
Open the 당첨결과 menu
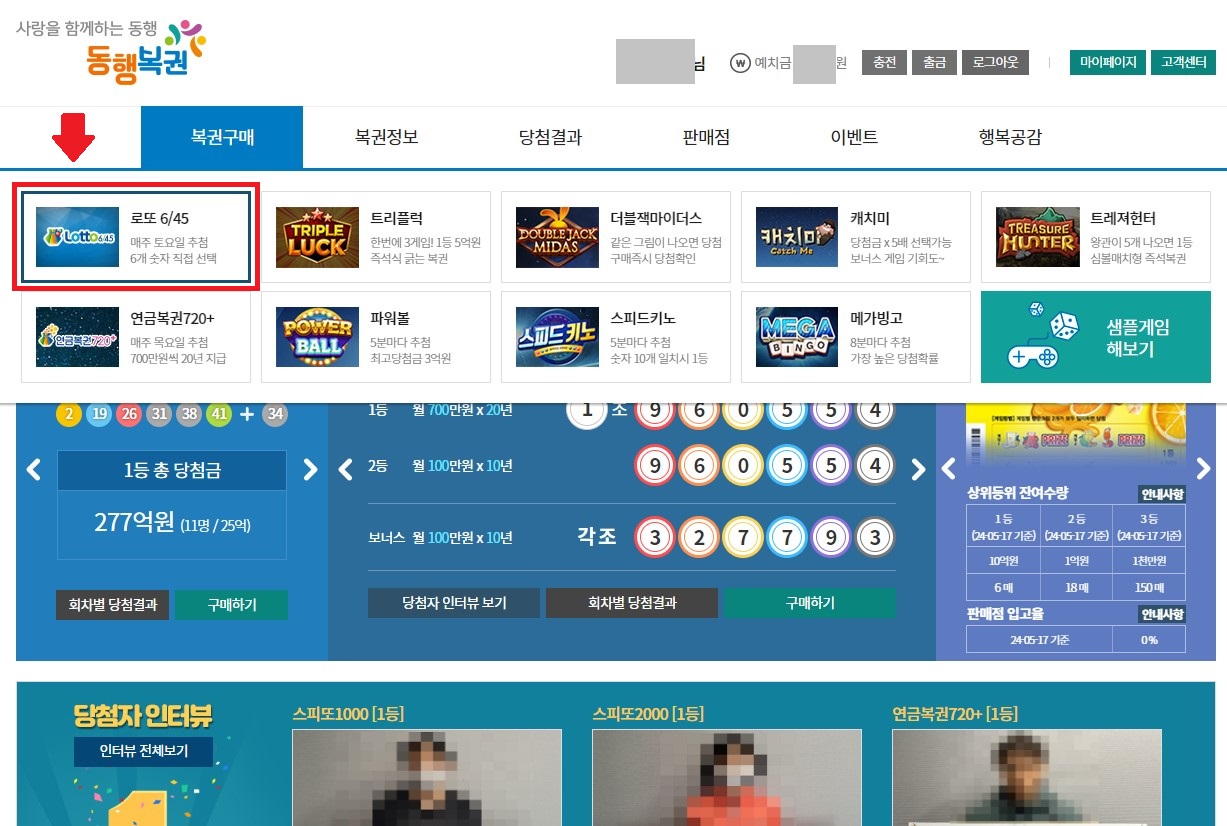point(550,137)
